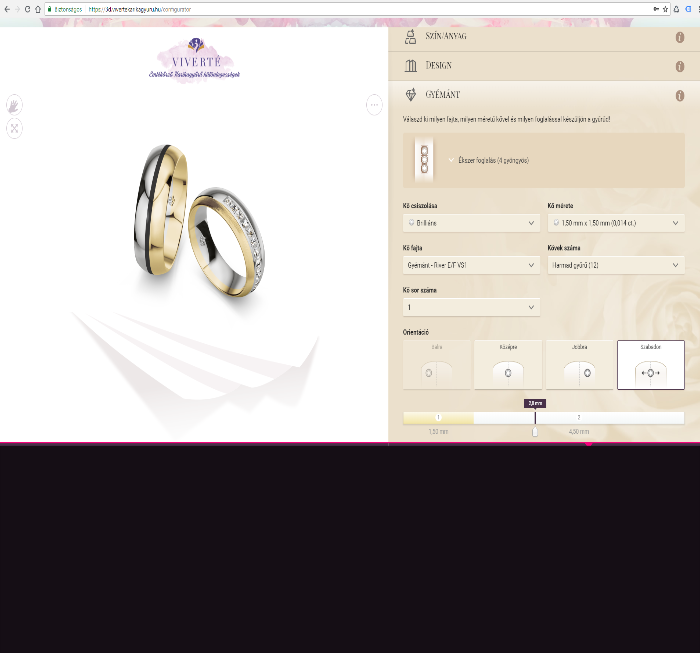Open the 'Kő fajta' dropdown
The width and height of the screenshot is (700, 653).
pos(471,265)
